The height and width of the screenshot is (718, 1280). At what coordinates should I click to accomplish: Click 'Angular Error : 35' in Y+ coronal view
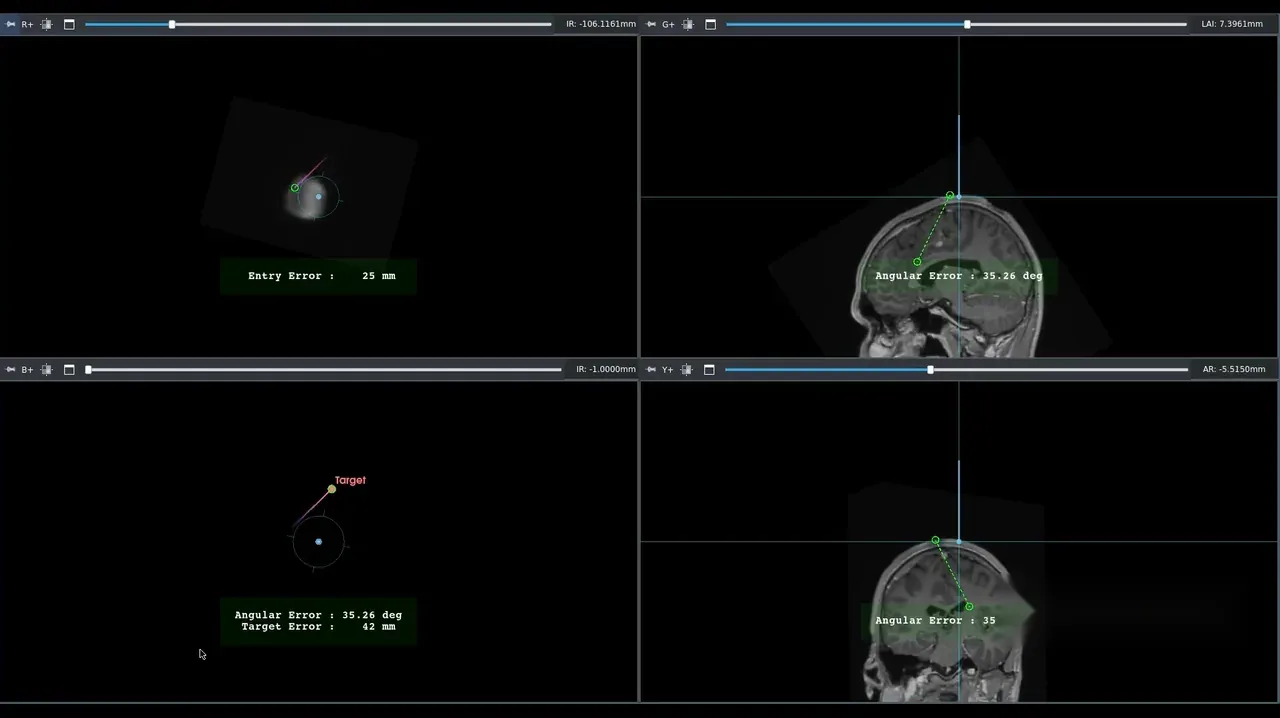click(x=935, y=621)
